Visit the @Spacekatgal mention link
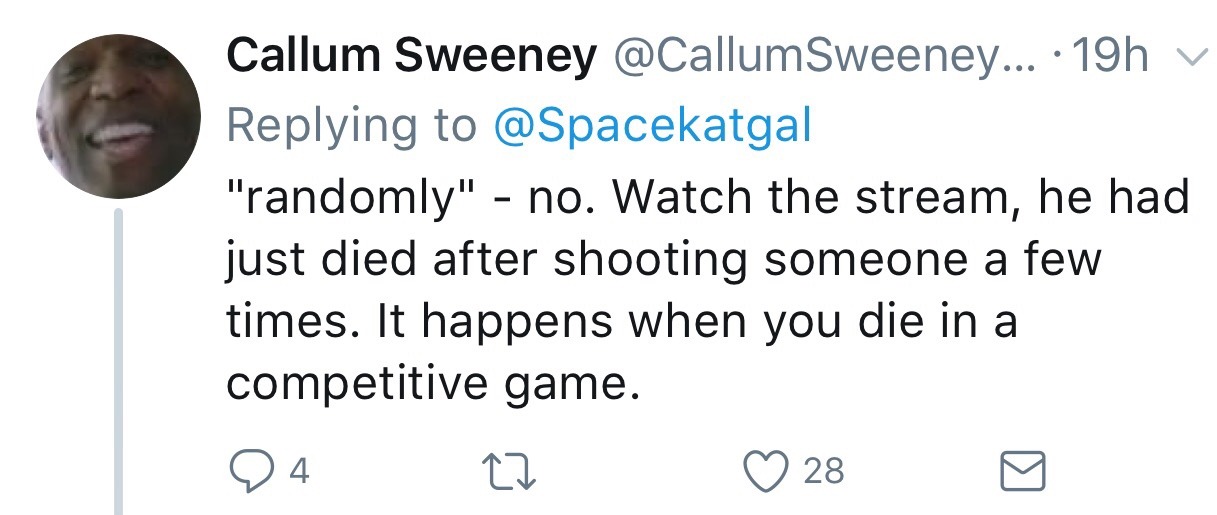 point(650,127)
